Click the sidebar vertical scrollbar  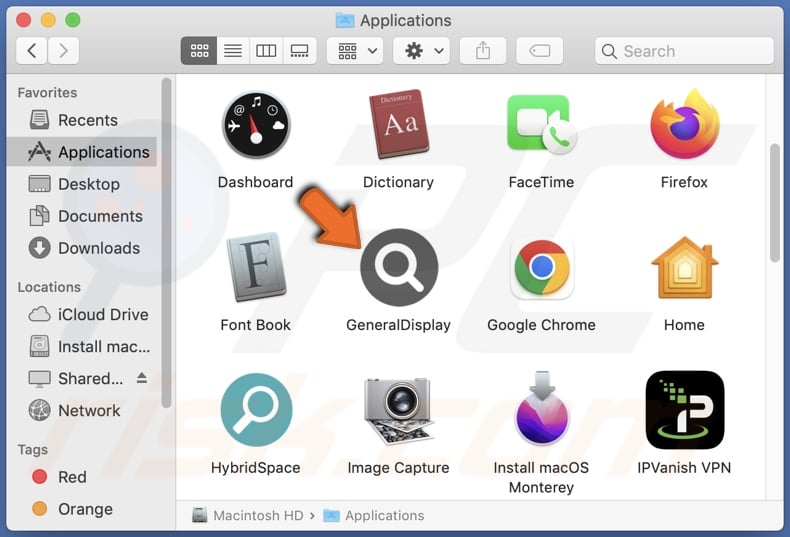point(166,242)
